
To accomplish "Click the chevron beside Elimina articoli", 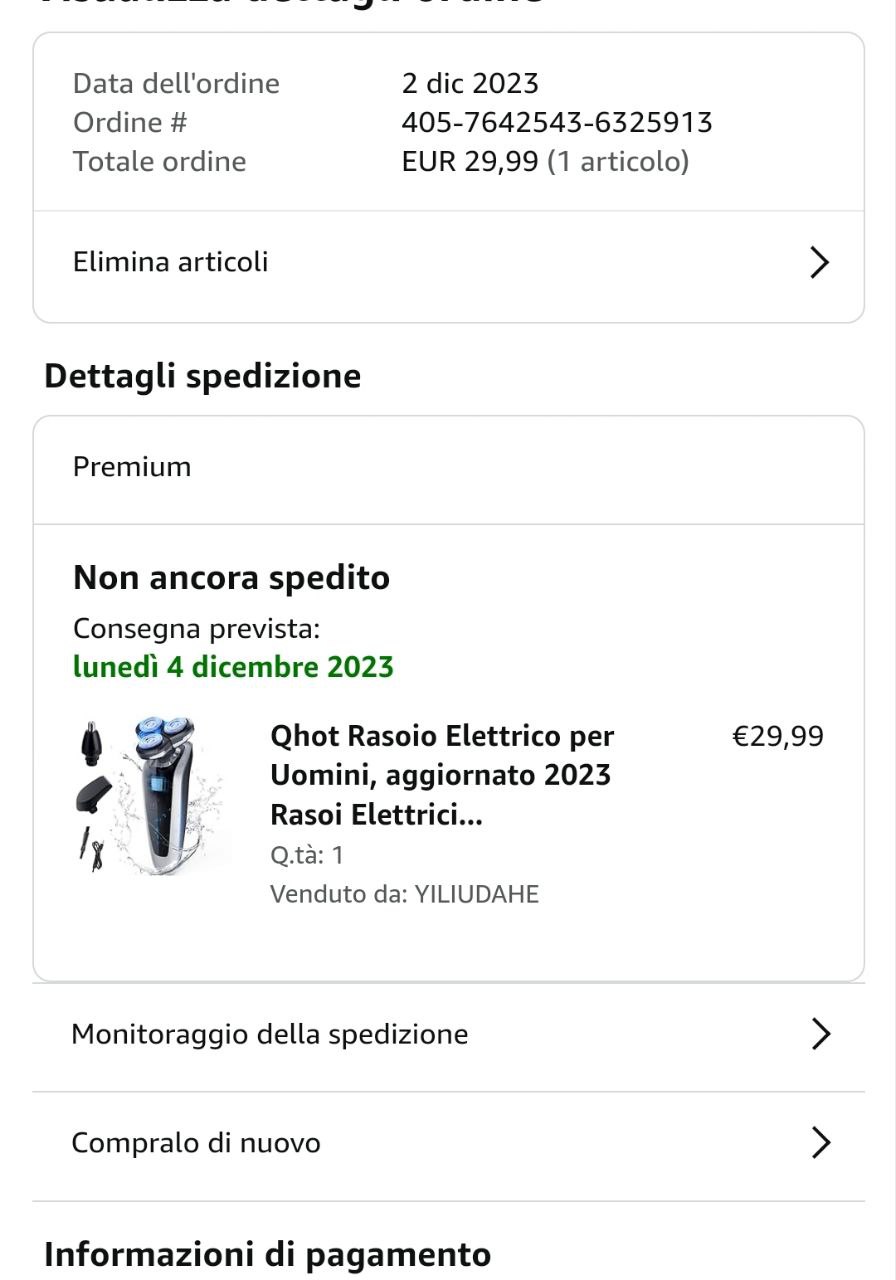I will click(819, 262).
